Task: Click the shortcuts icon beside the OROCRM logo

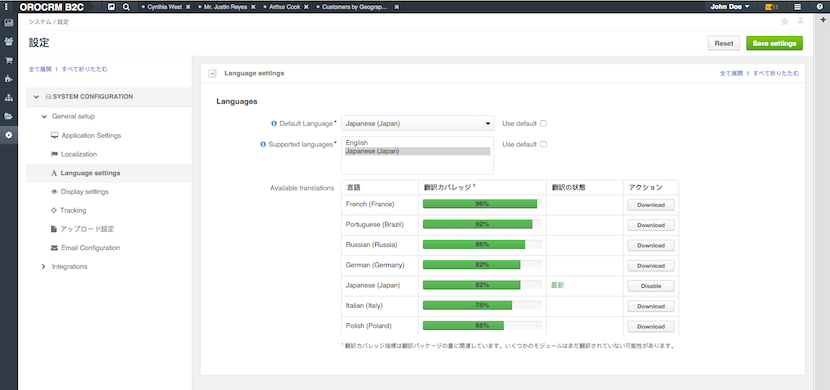Action: 111,7
